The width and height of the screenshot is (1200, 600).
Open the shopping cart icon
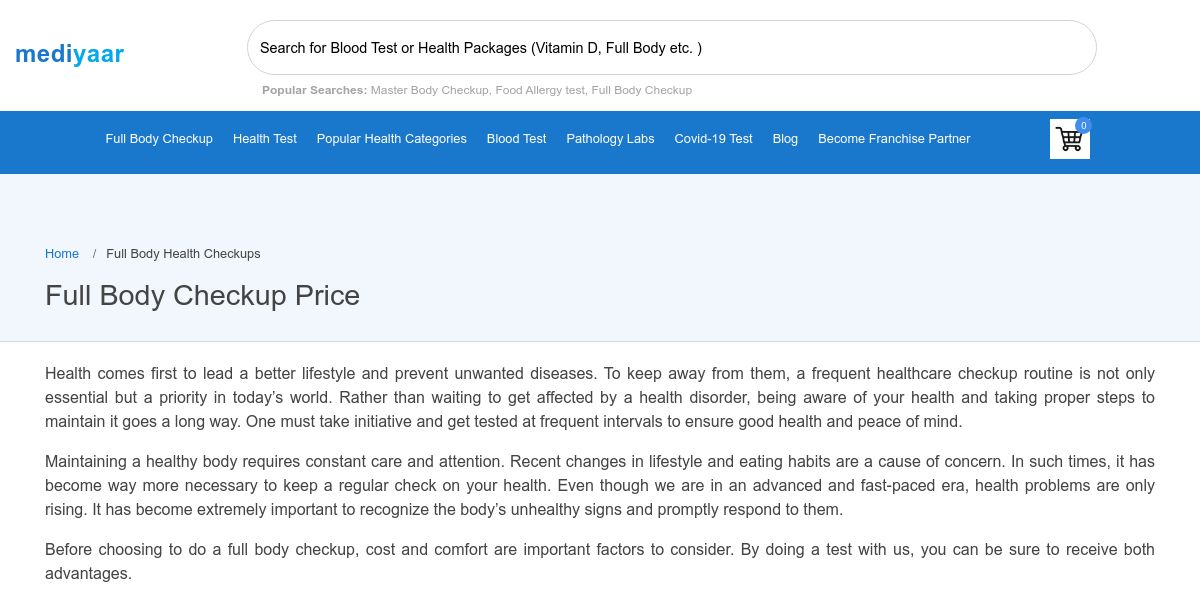1069,140
